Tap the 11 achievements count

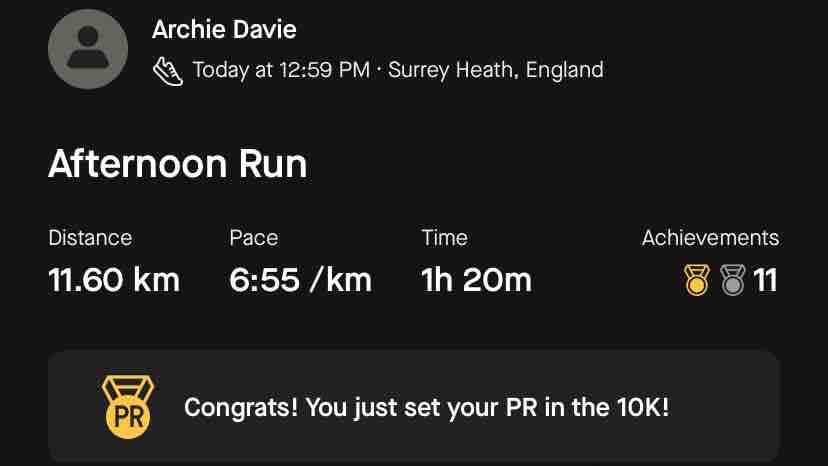pos(765,280)
